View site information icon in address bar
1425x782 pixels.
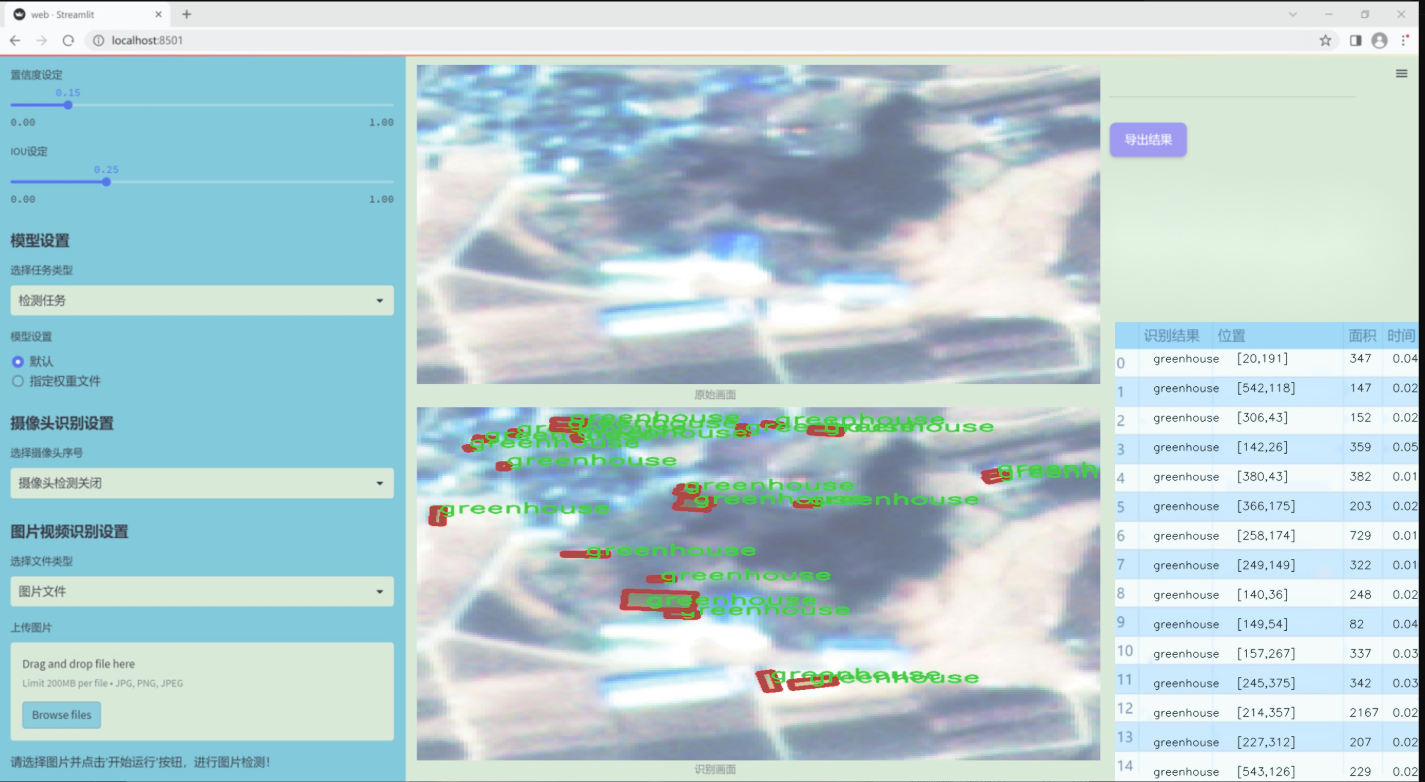99,40
